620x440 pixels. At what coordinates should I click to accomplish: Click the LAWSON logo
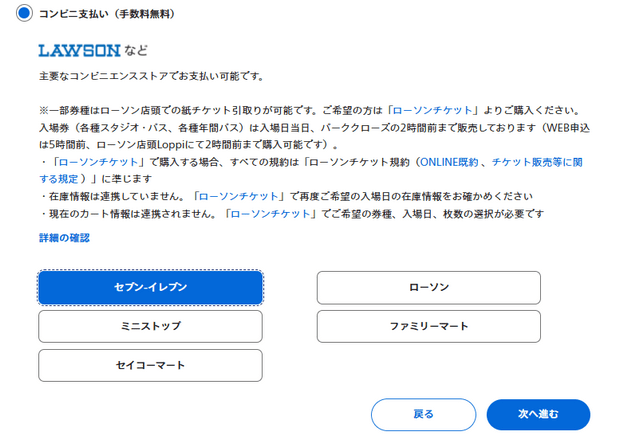pos(79,50)
